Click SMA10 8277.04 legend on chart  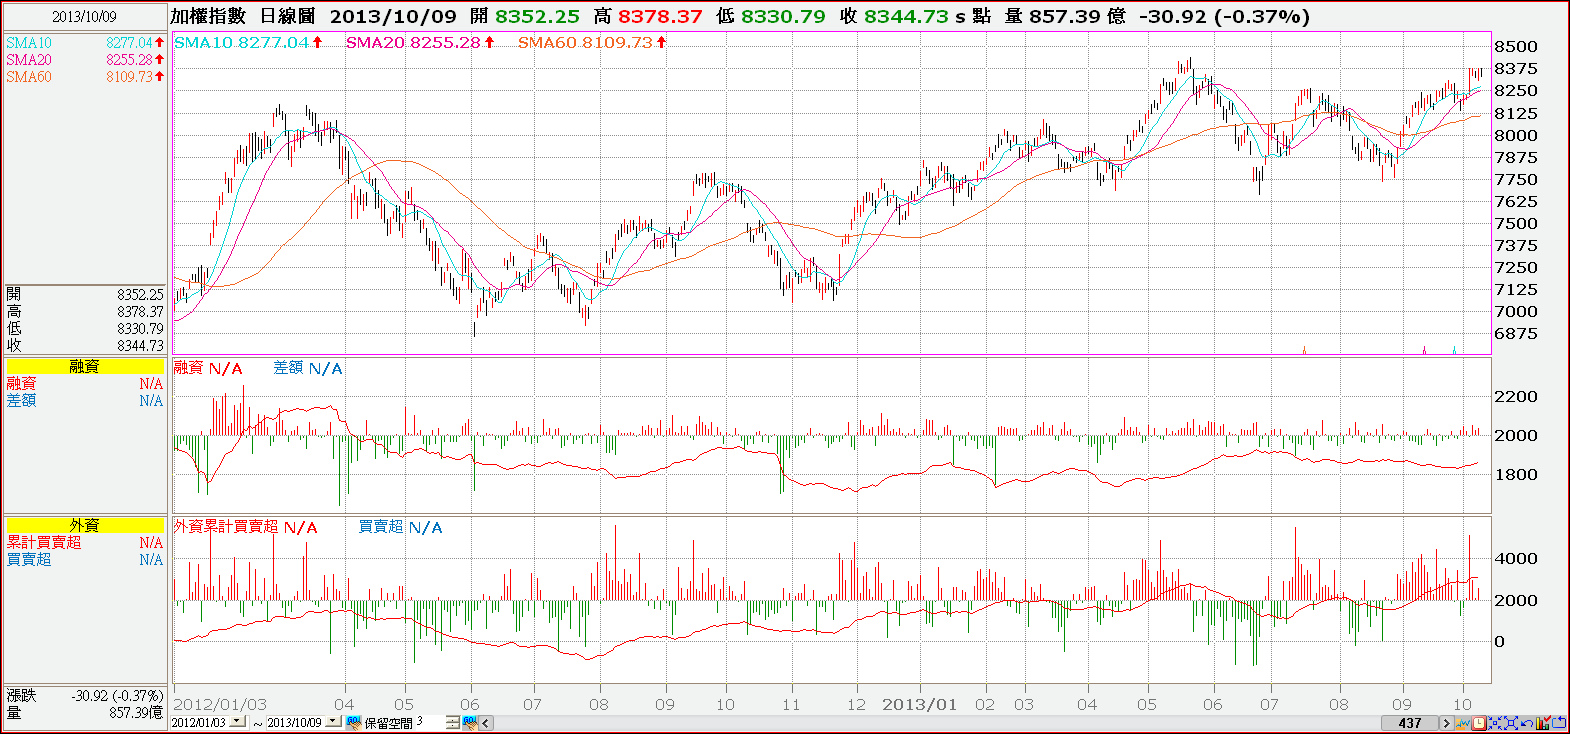coord(248,42)
